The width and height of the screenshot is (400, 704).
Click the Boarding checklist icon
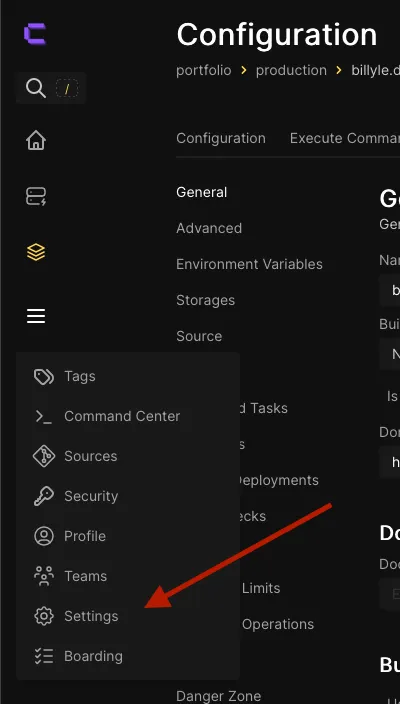point(44,656)
